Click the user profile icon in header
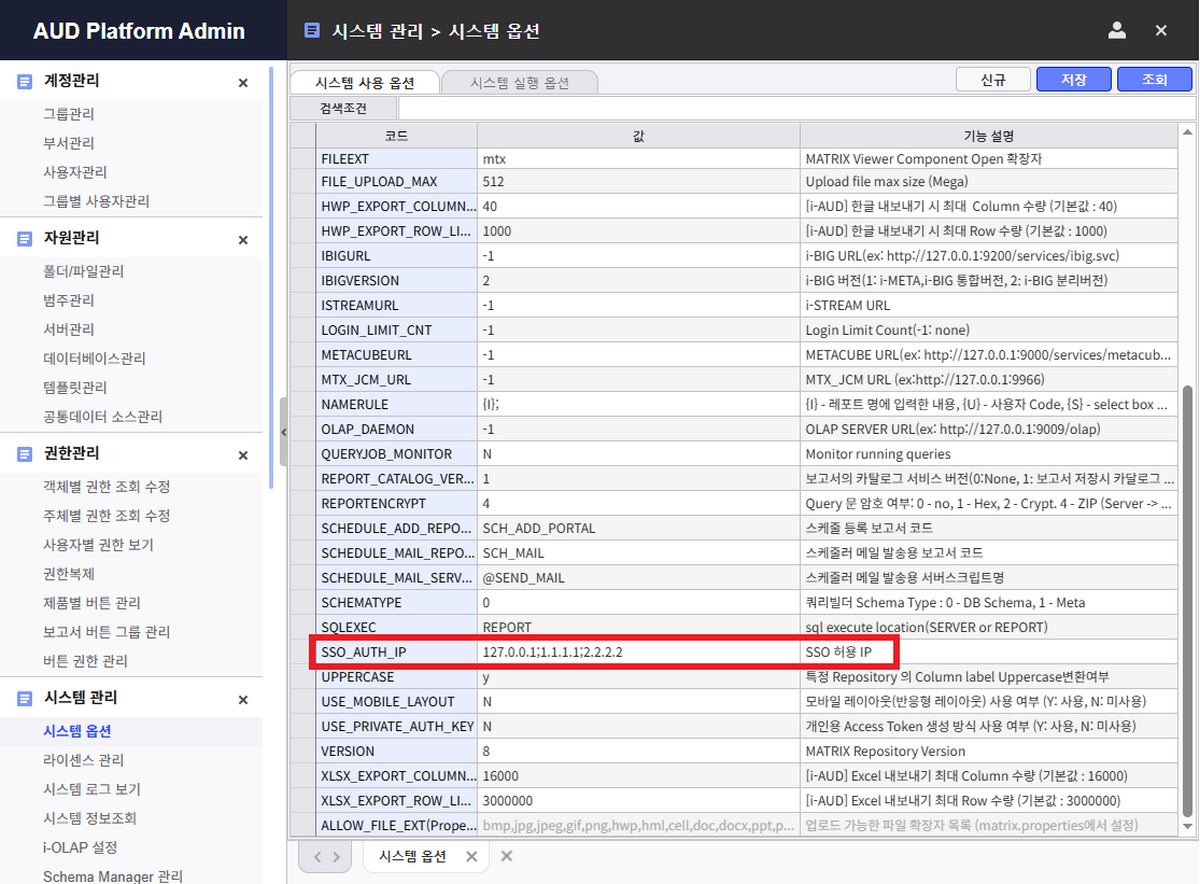Viewport: 1200px width, 884px height. (x=1117, y=30)
